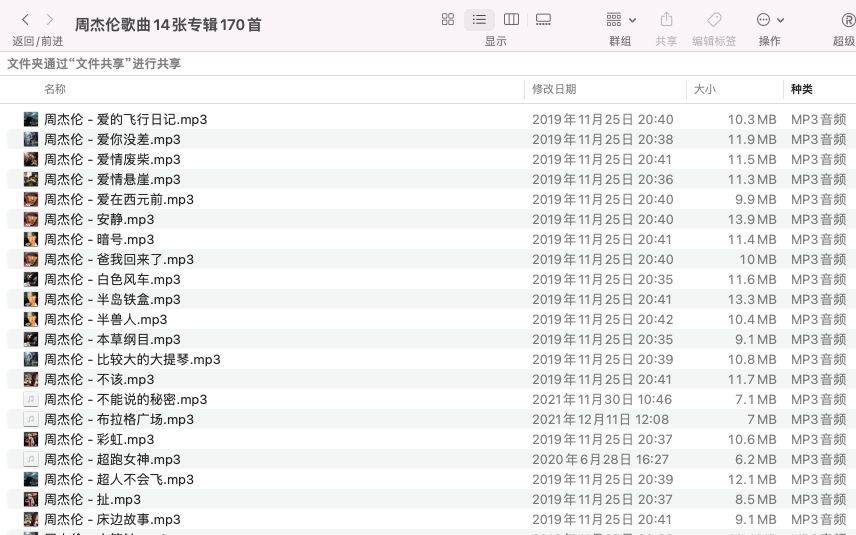This screenshot has height=535, width=856.
Task: Switch to icon grid view
Action: 448,20
